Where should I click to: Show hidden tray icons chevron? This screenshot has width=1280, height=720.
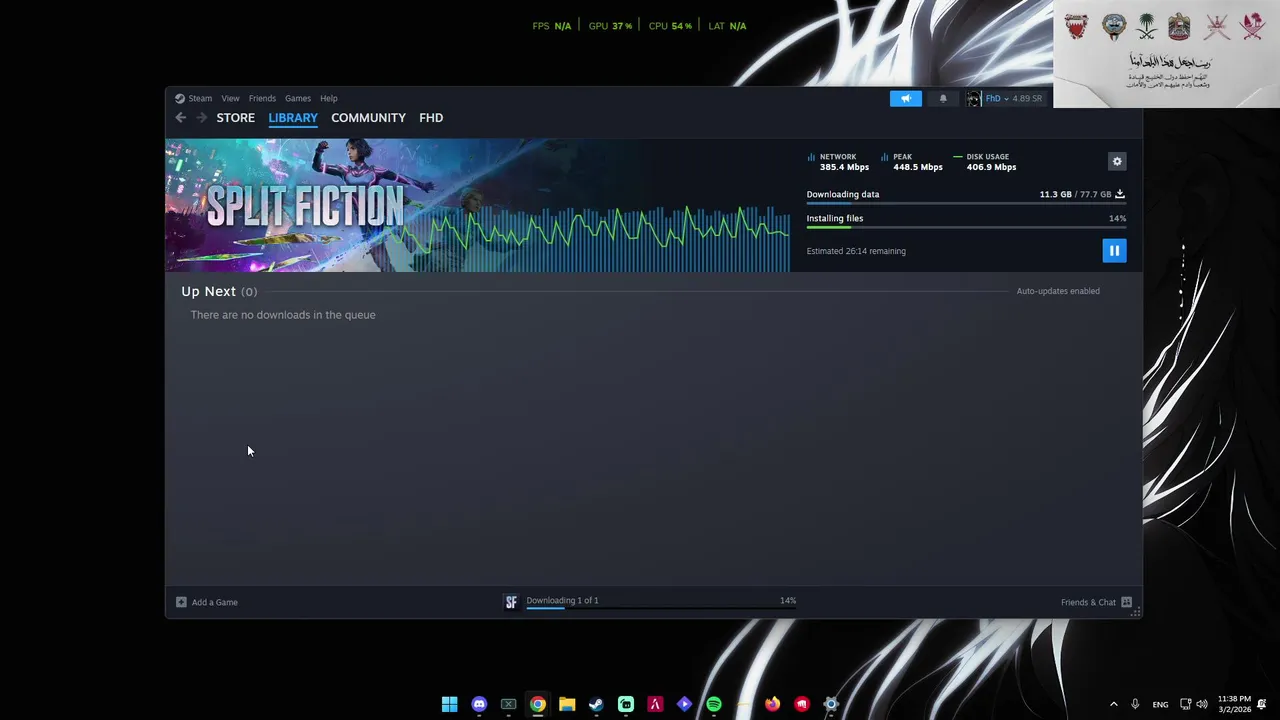tap(1113, 704)
